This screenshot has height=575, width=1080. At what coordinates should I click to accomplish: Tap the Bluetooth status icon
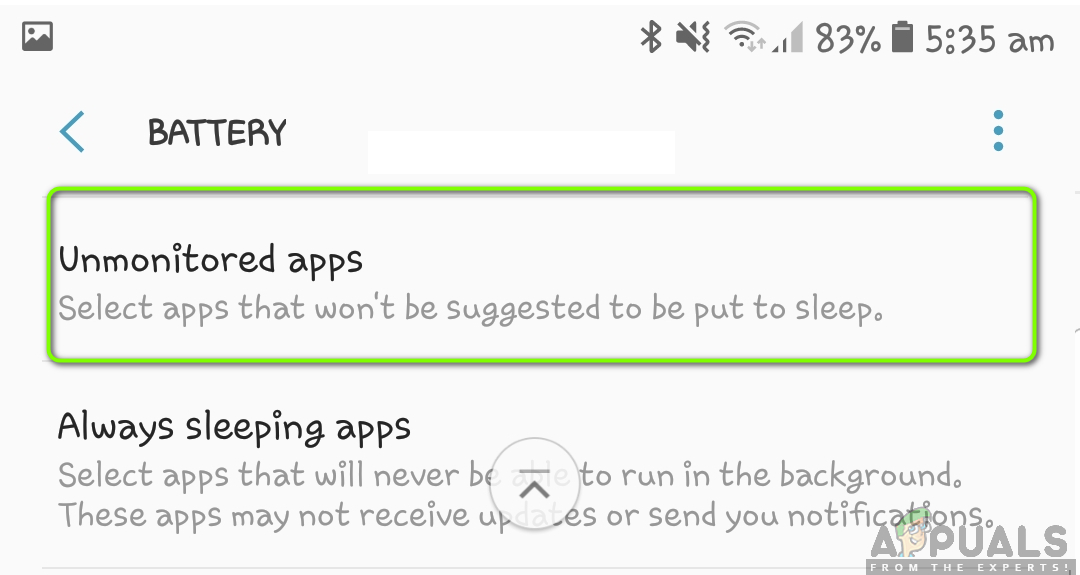(651, 36)
